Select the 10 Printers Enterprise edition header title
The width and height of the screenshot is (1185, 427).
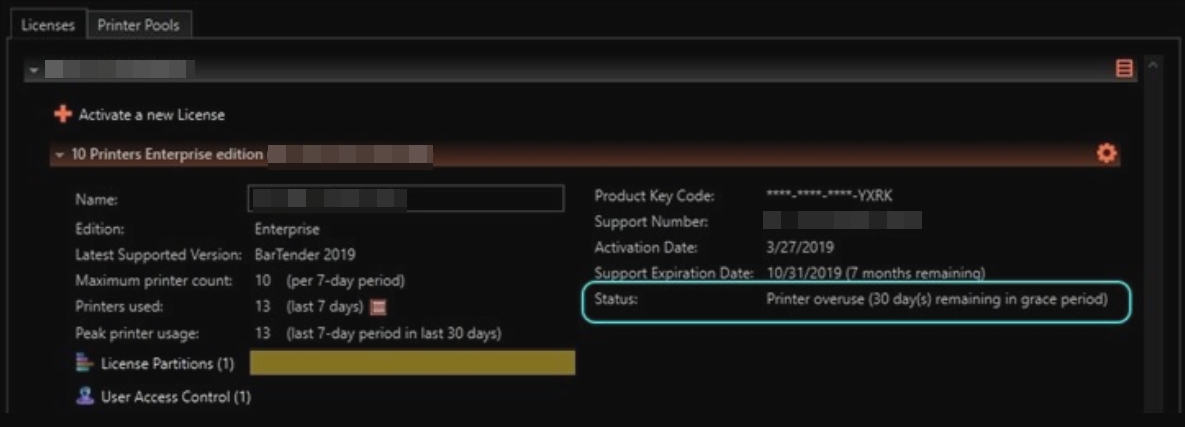(x=167, y=154)
